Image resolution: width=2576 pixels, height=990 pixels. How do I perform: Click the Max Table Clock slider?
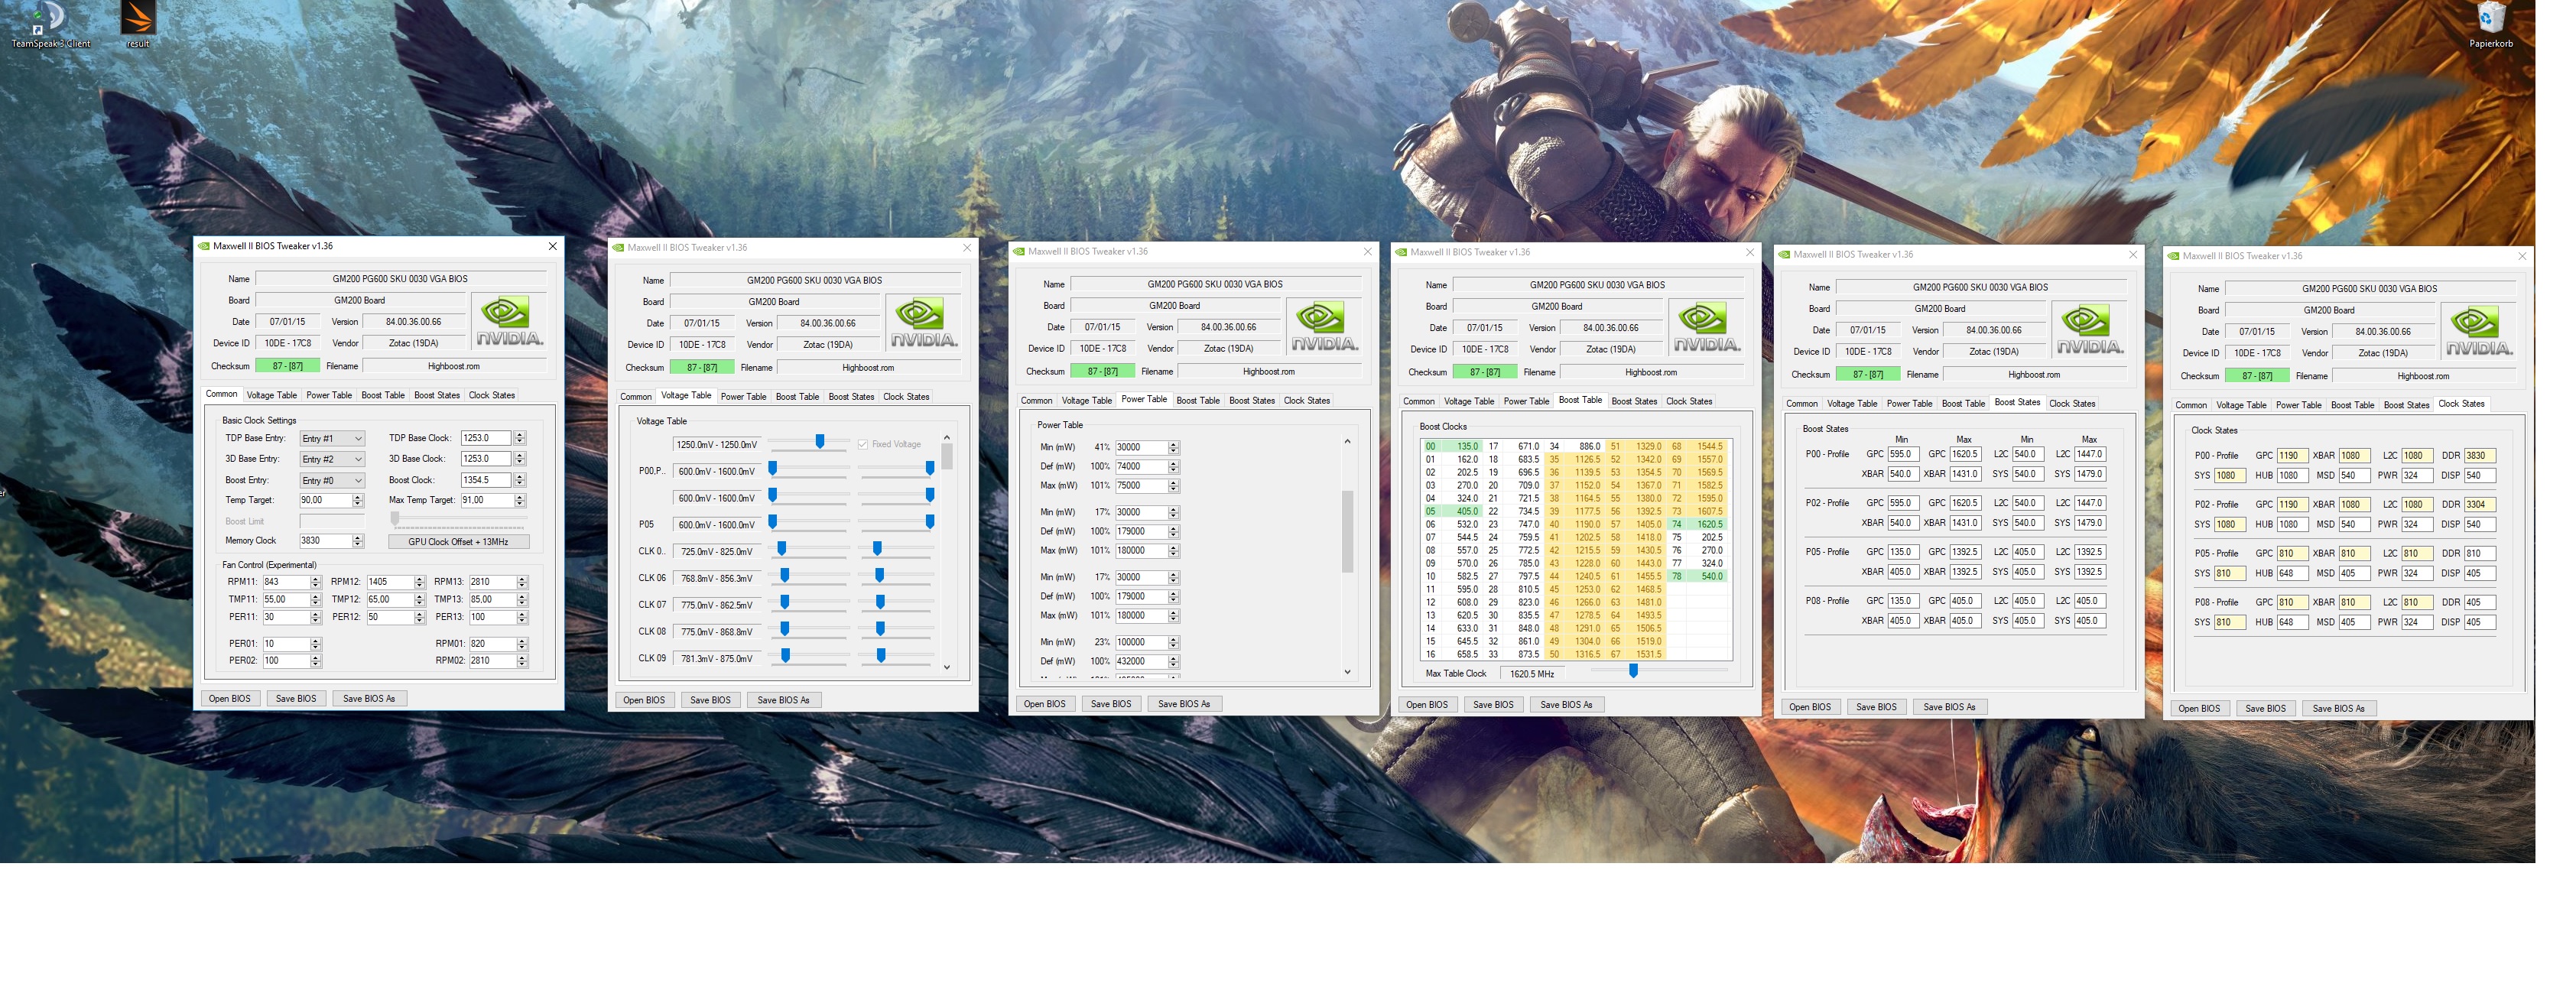click(x=1633, y=671)
